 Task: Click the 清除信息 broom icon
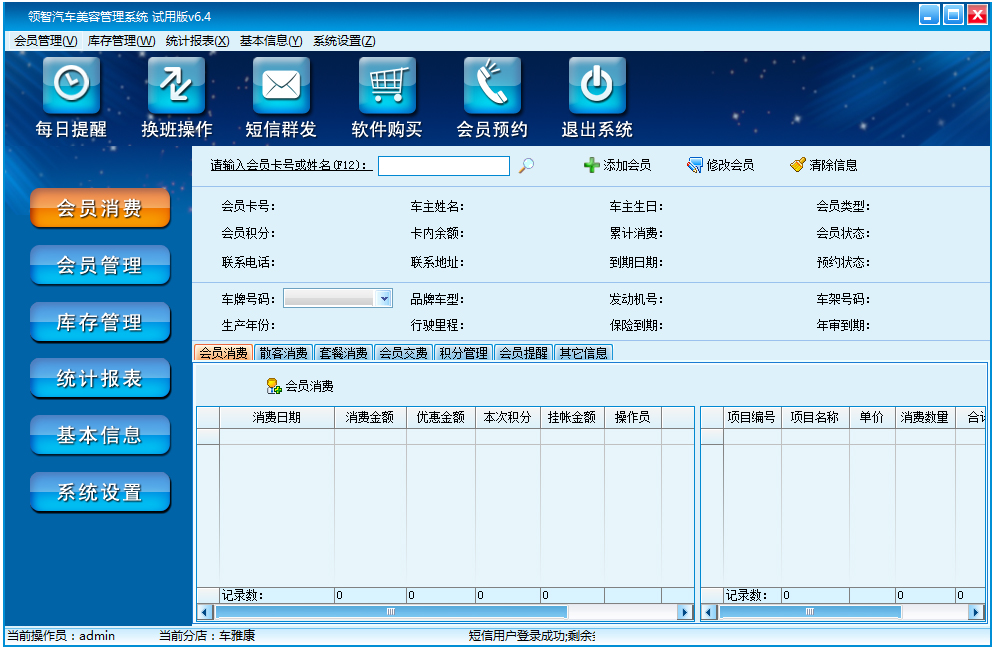point(797,165)
